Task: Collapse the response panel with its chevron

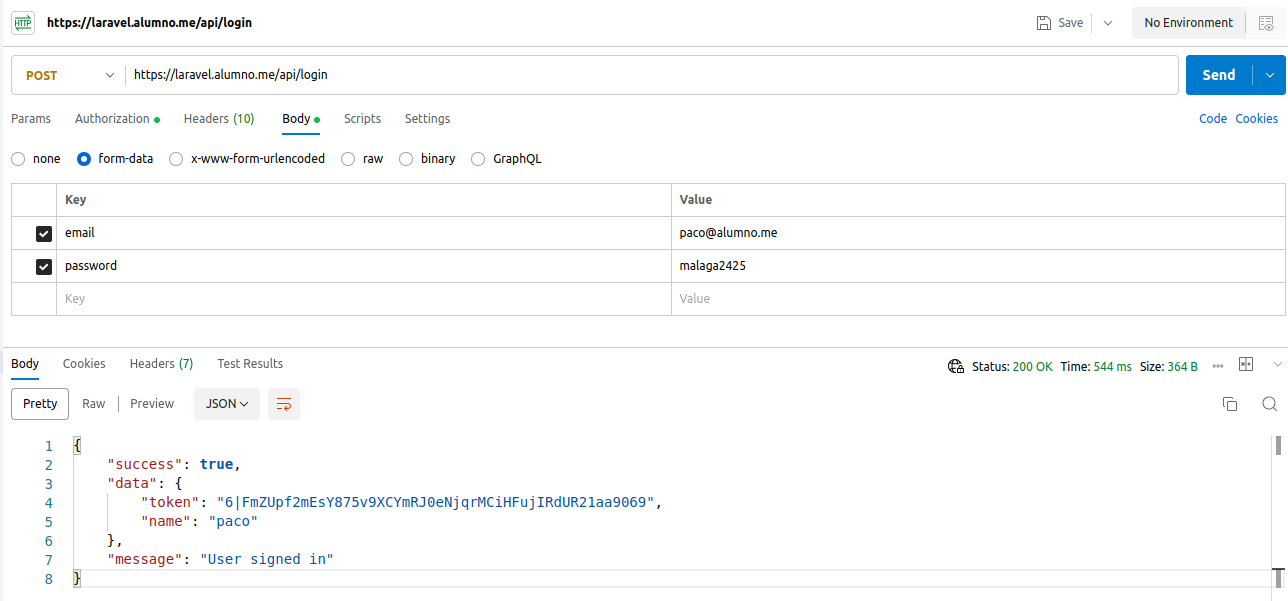Action: (x=1277, y=365)
